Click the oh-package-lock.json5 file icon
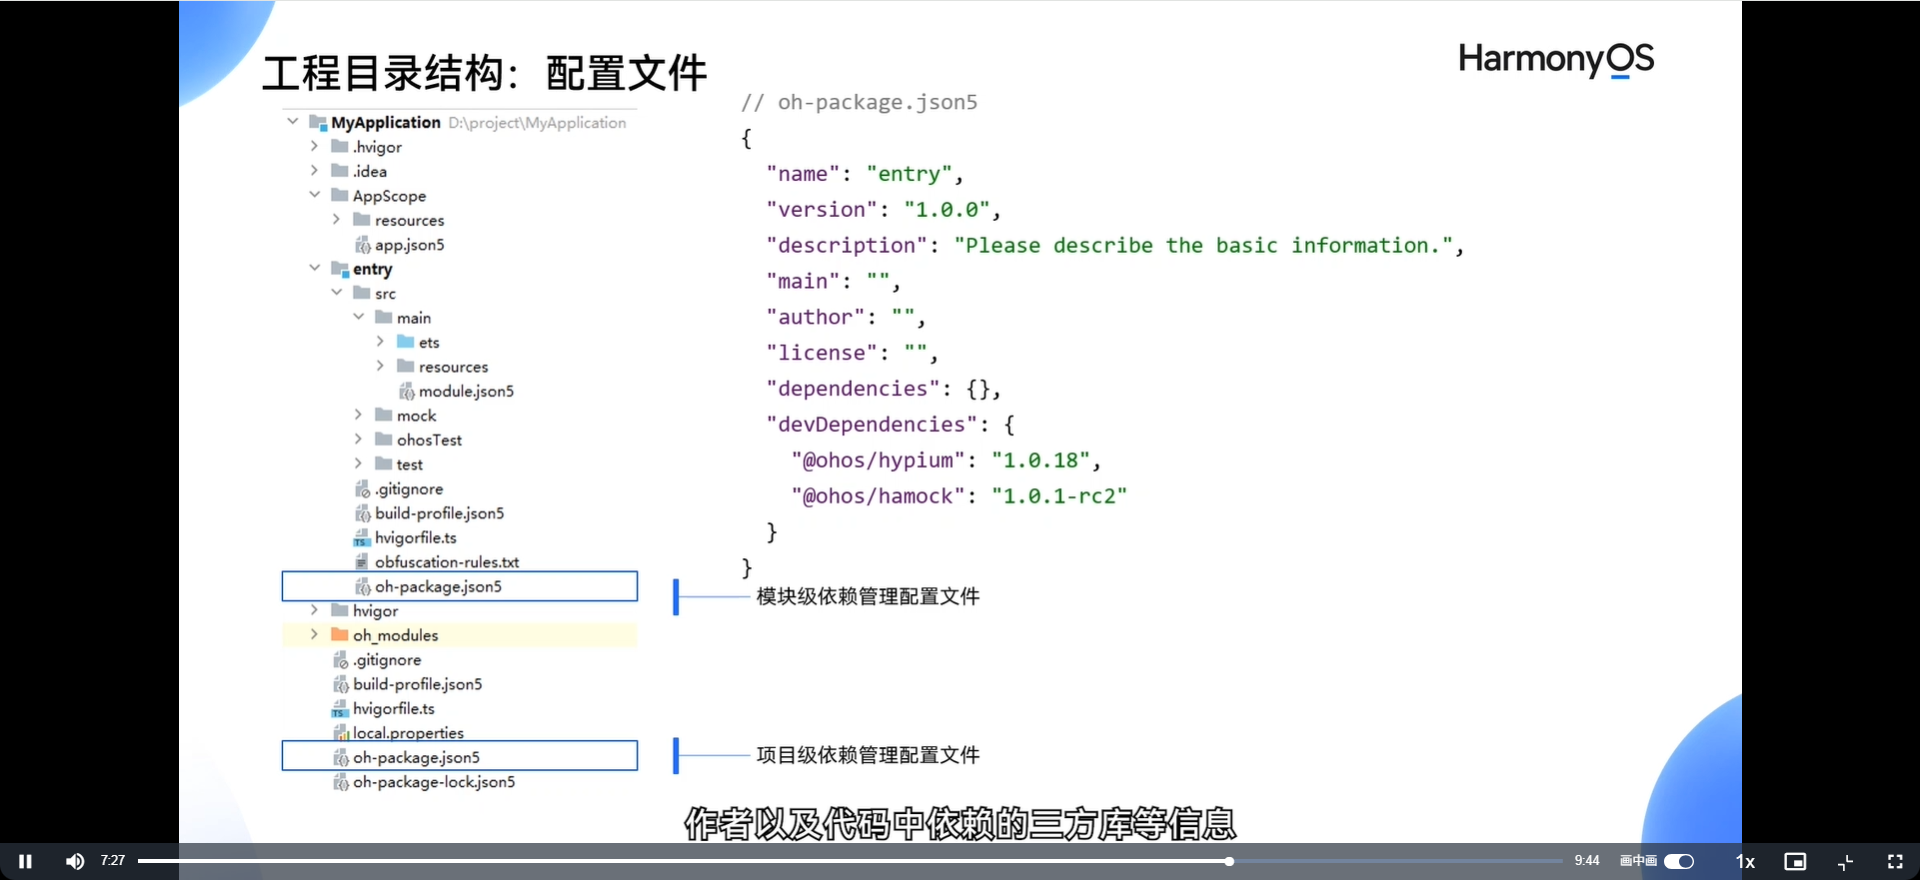 (341, 781)
